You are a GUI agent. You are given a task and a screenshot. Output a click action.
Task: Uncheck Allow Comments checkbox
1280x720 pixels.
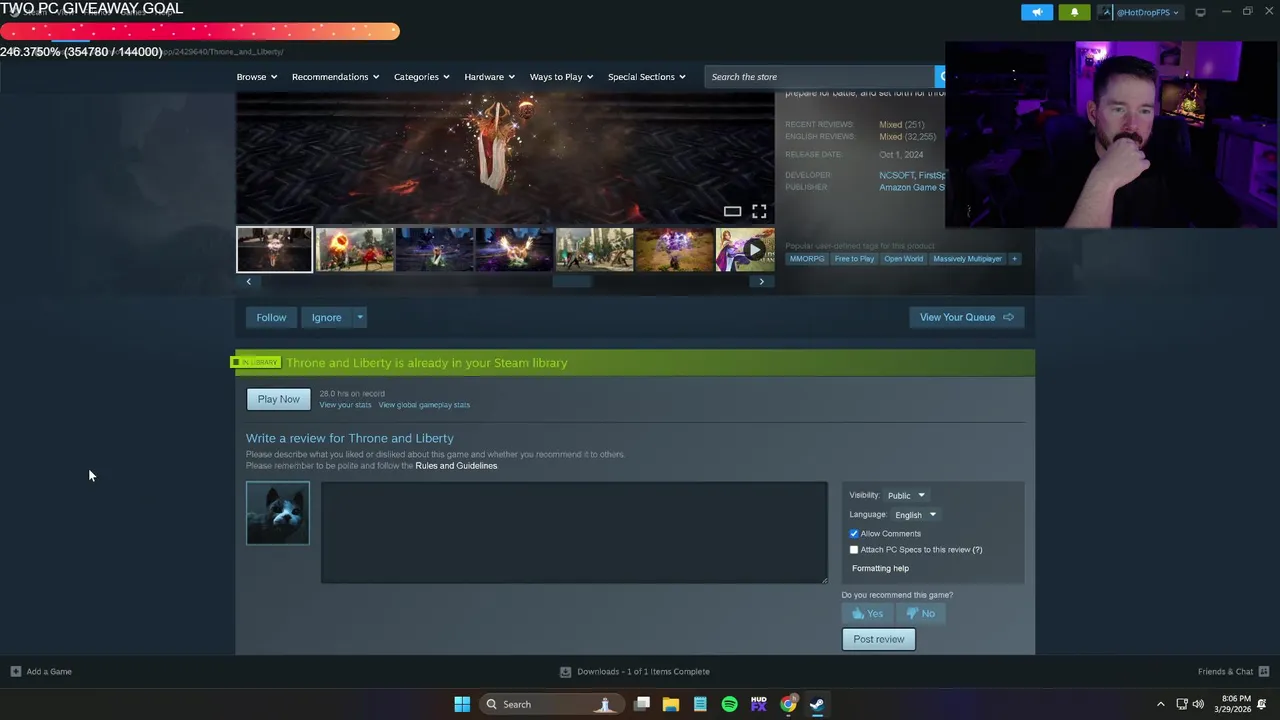(854, 534)
